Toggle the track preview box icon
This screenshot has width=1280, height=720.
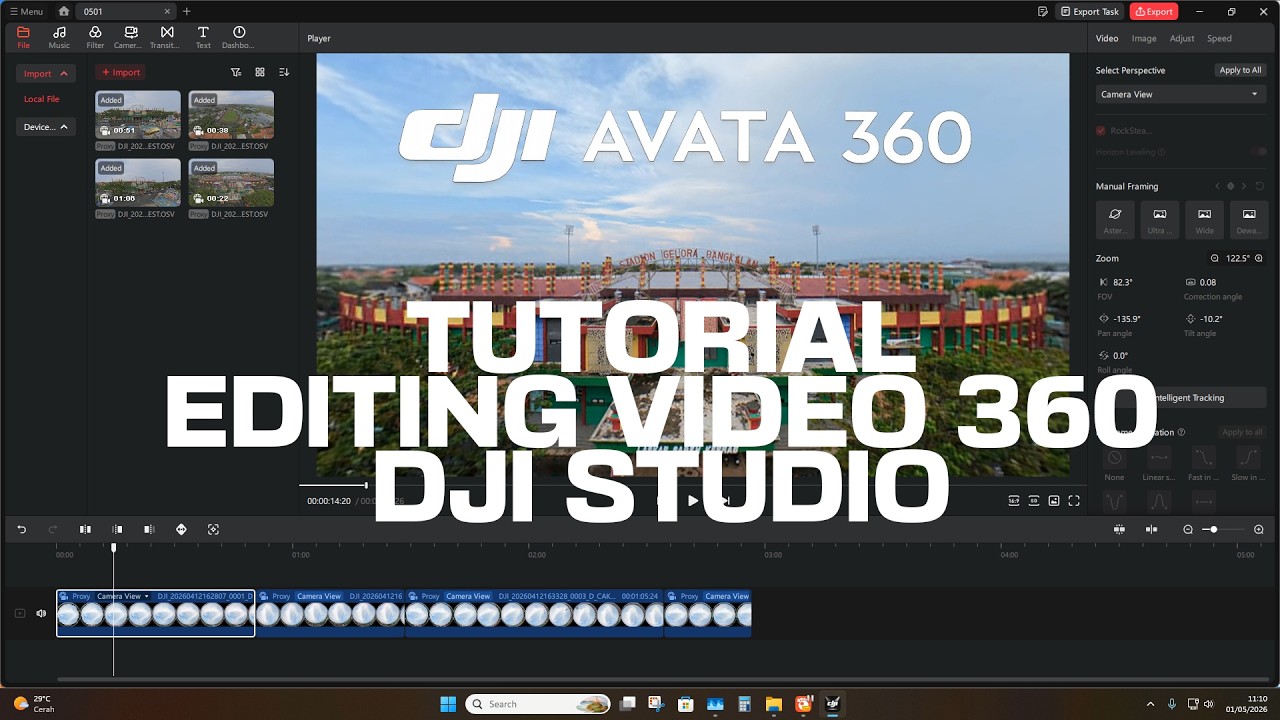[x=19, y=613]
